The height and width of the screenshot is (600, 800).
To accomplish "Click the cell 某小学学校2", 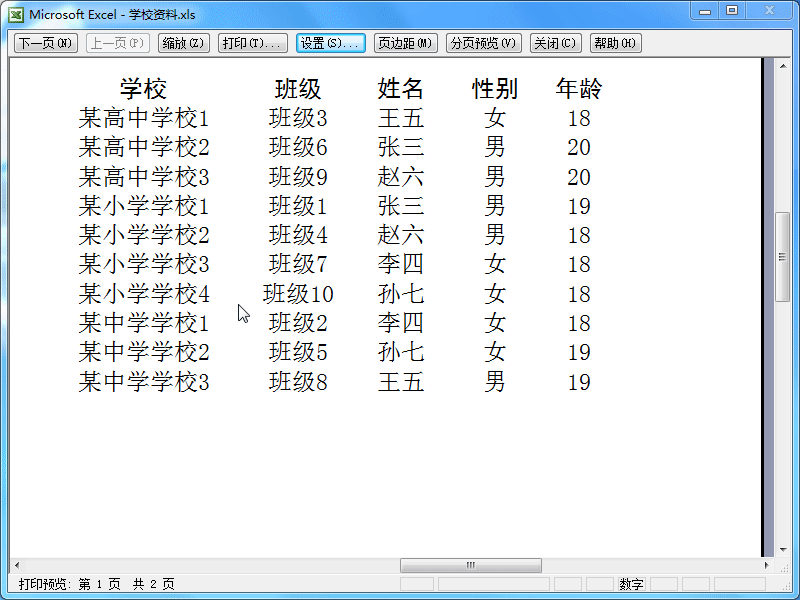I will pyautogui.click(x=144, y=235).
